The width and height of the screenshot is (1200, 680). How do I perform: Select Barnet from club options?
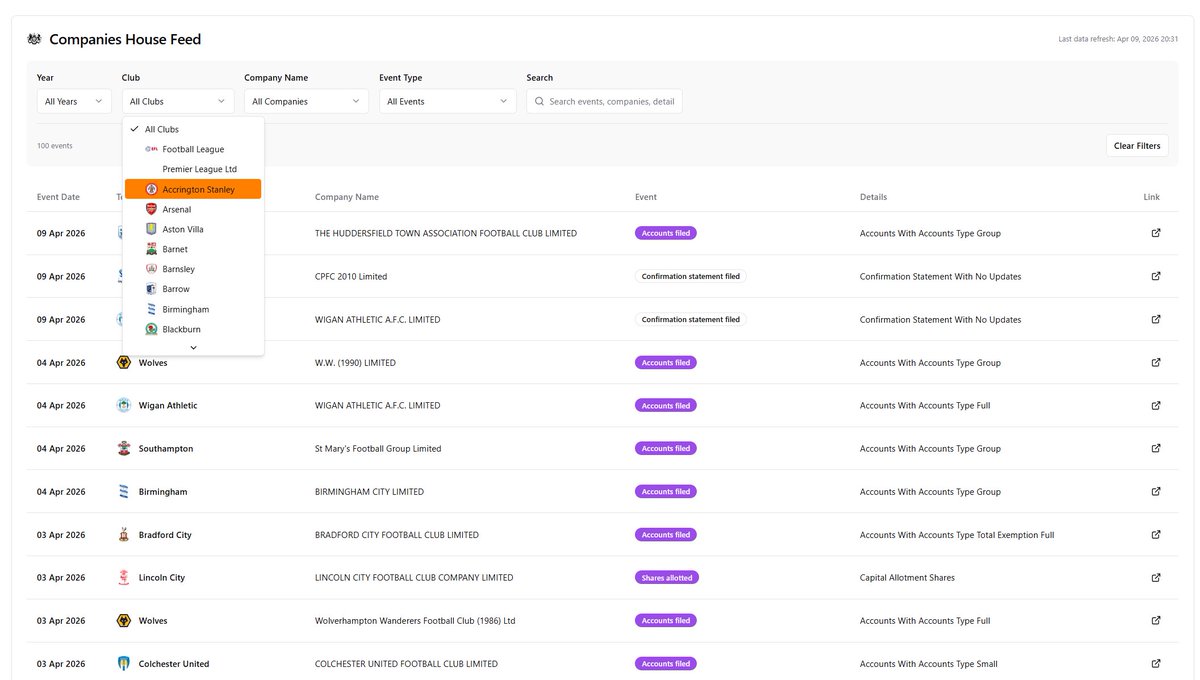pos(193,249)
